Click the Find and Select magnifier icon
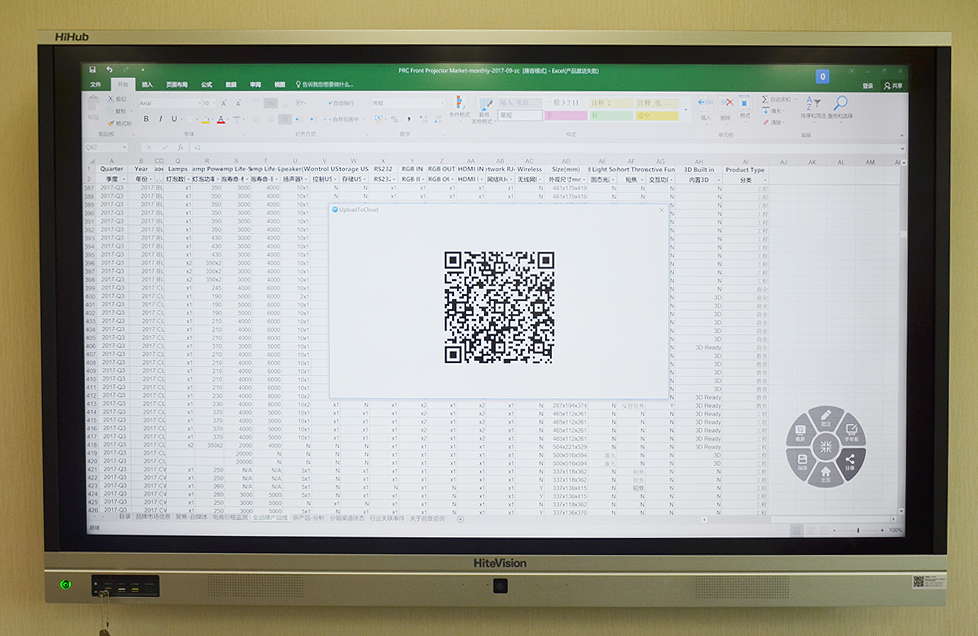This screenshot has width=978, height=636. click(x=840, y=103)
